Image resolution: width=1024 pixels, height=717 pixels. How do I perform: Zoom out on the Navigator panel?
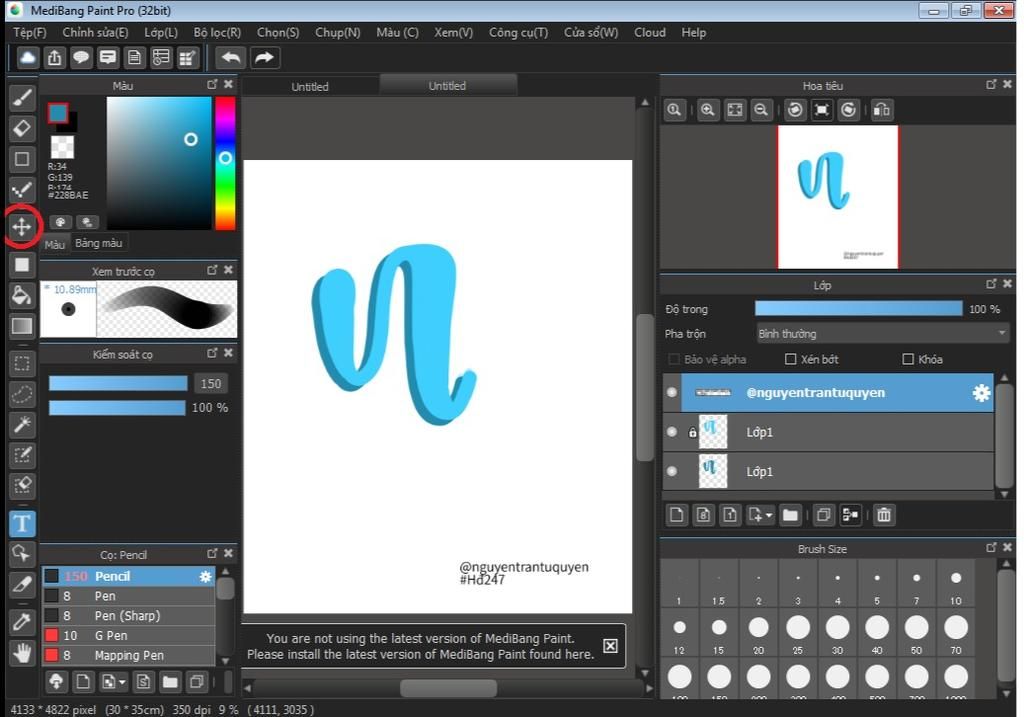[761, 110]
